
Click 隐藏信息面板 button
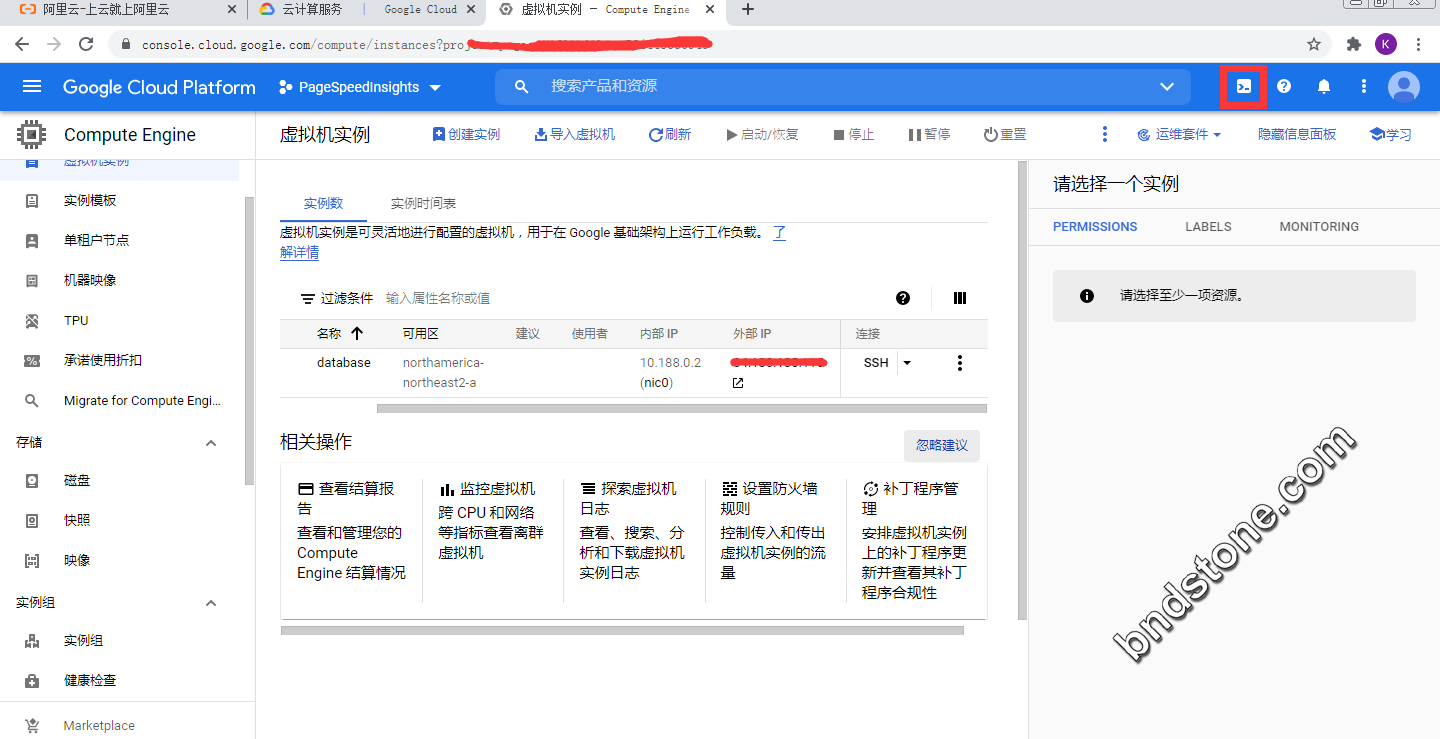click(x=1297, y=134)
